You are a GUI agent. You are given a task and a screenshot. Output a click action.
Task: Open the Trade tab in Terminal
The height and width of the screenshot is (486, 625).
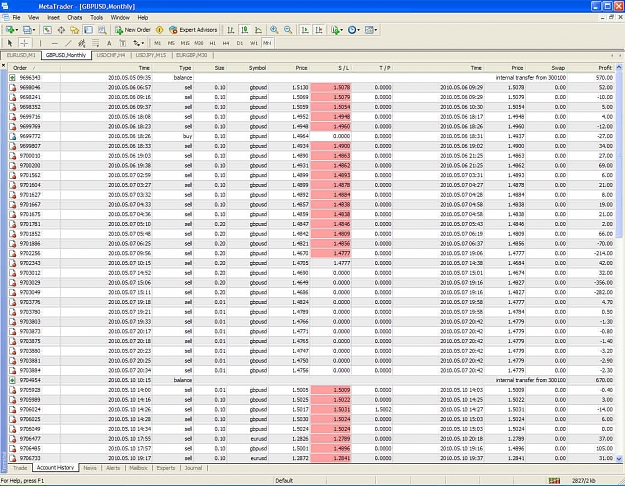(20, 468)
